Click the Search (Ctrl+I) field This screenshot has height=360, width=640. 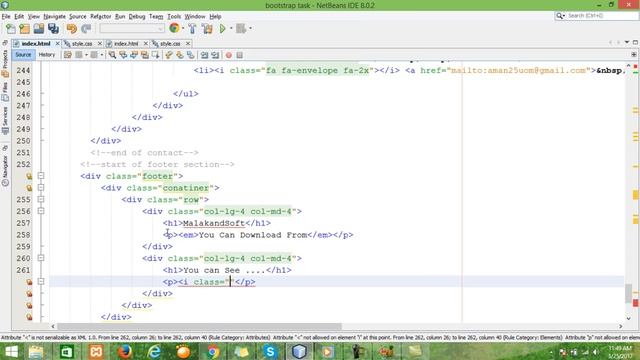(597, 16)
